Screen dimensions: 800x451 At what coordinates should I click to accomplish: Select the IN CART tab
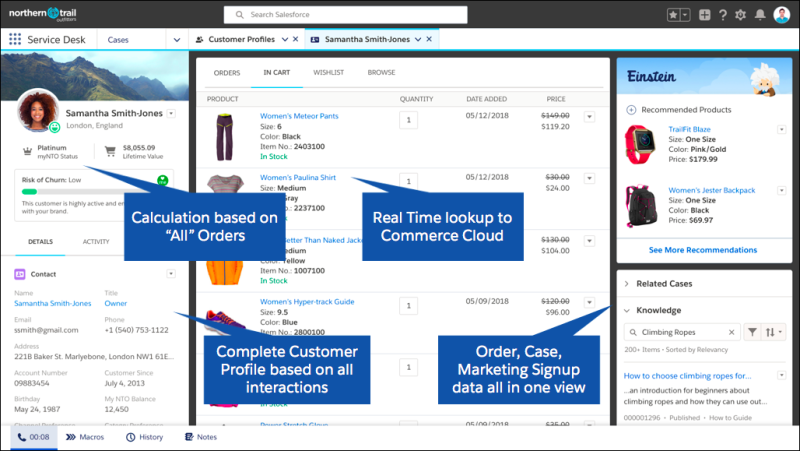[x=277, y=72]
